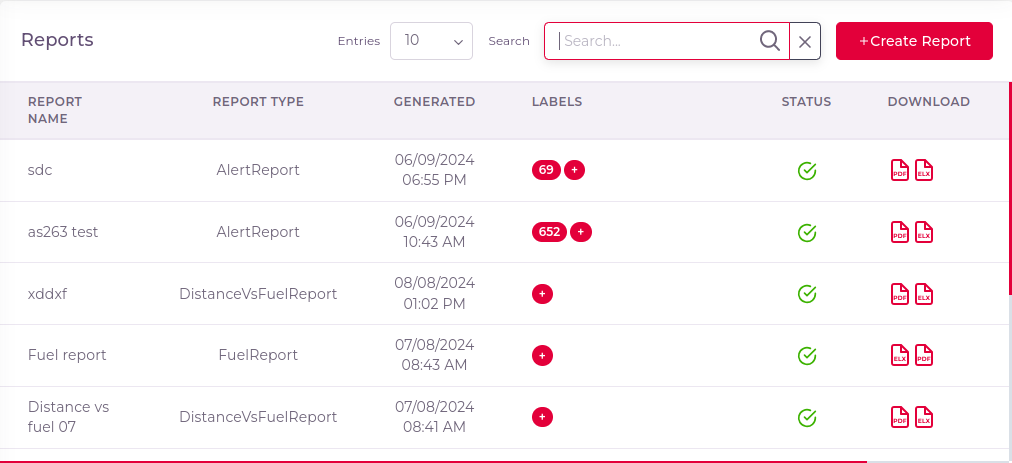Click the GENERATED column header
1012x463 pixels.
tap(434, 101)
